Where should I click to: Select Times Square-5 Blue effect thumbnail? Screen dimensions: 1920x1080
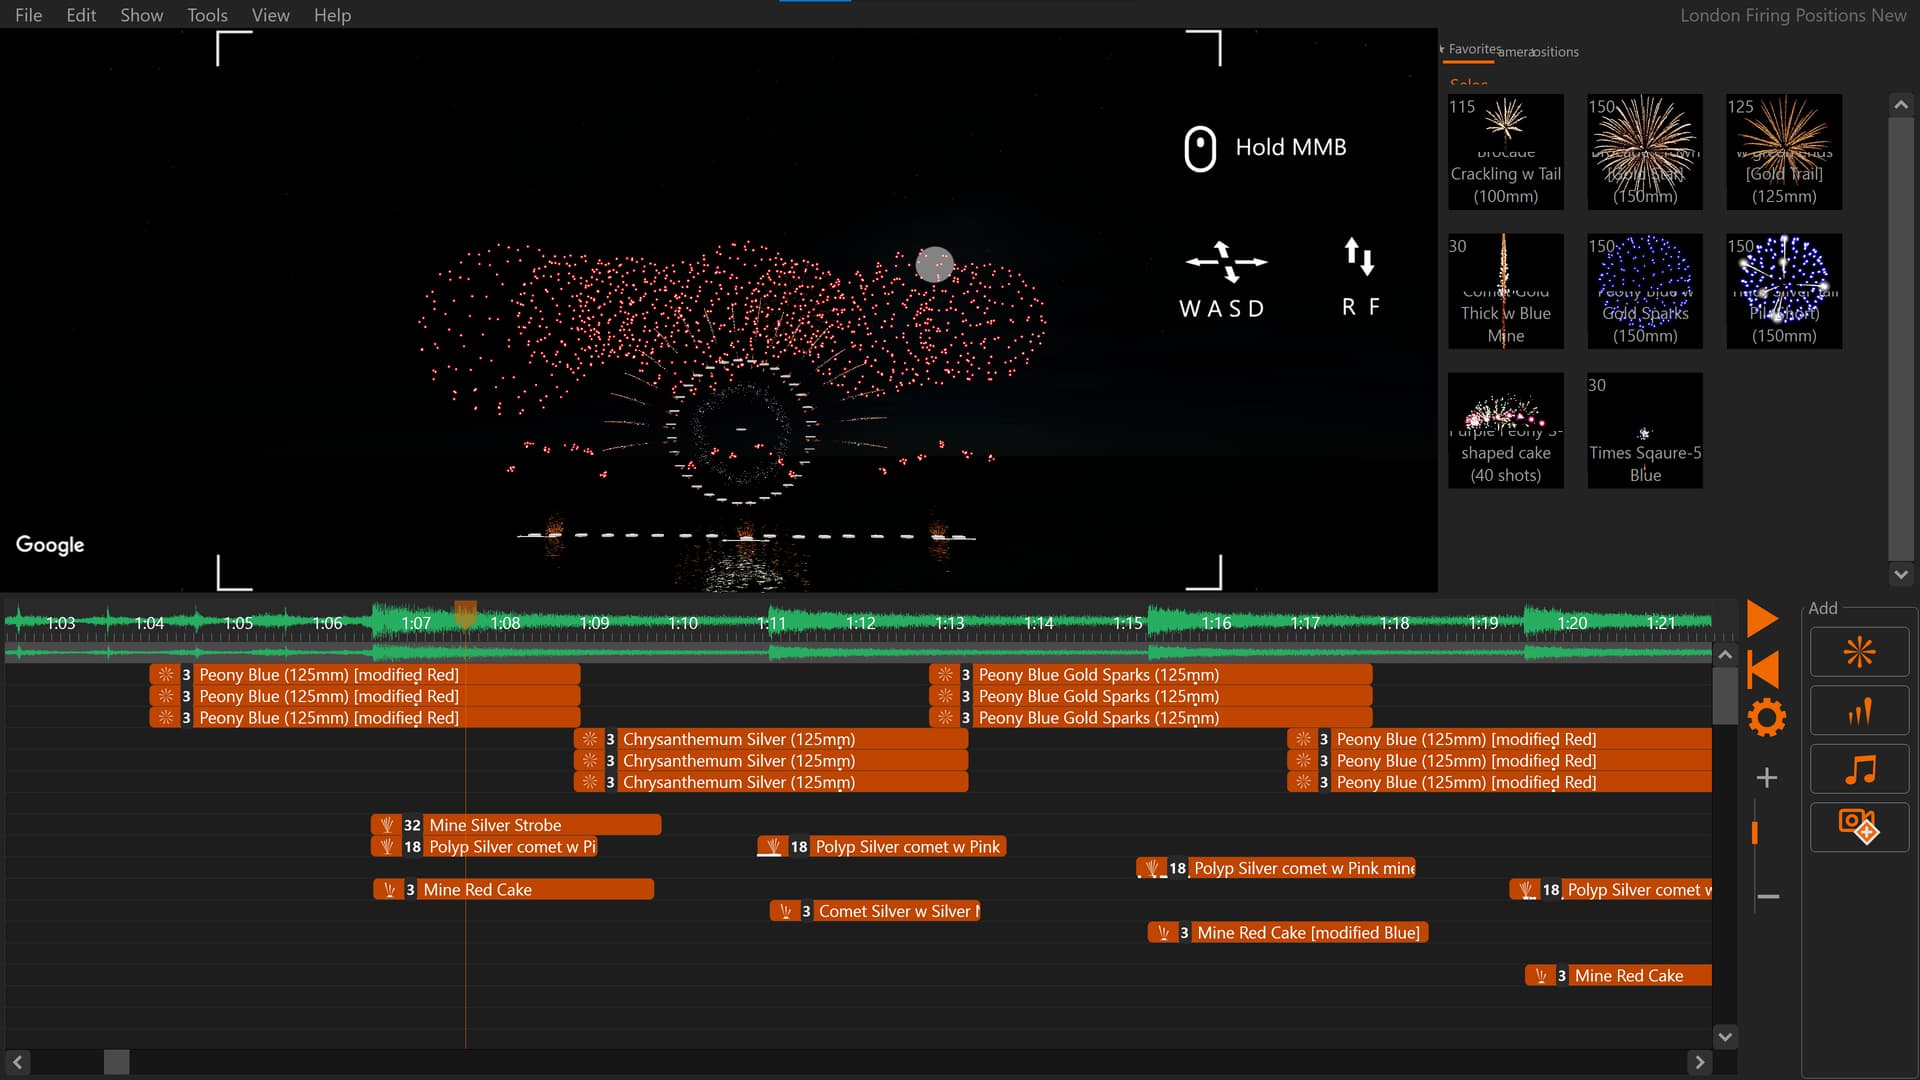click(1644, 430)
